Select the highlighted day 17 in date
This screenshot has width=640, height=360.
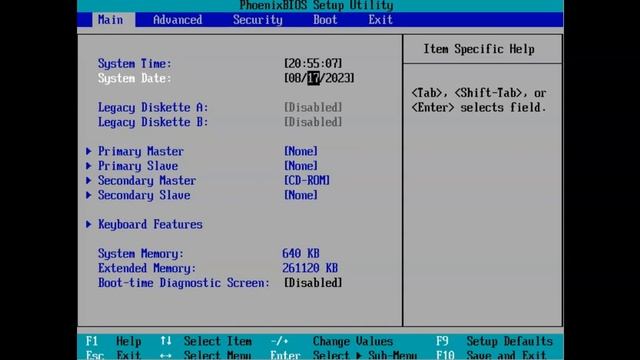tap(313, 78)
